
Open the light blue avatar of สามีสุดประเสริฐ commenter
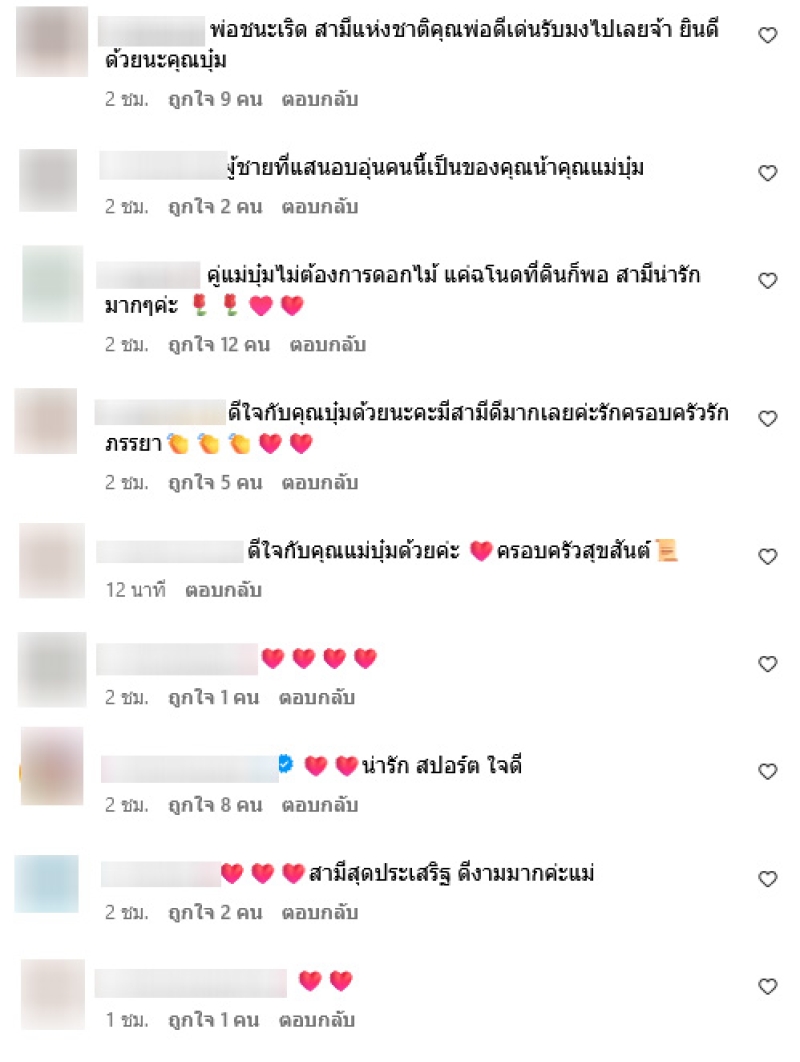[x=47, y=883]
